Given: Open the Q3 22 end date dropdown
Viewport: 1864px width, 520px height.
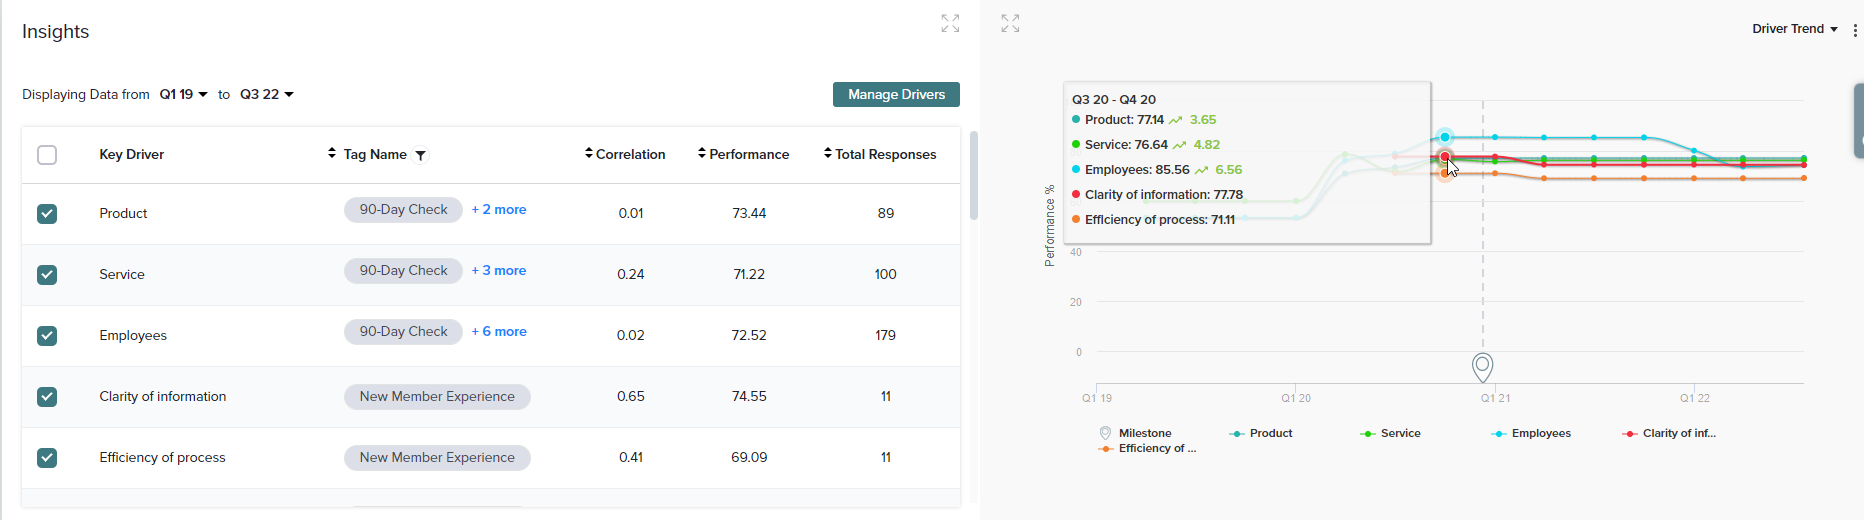Looking at the screenshot, I should click(266, 95).
